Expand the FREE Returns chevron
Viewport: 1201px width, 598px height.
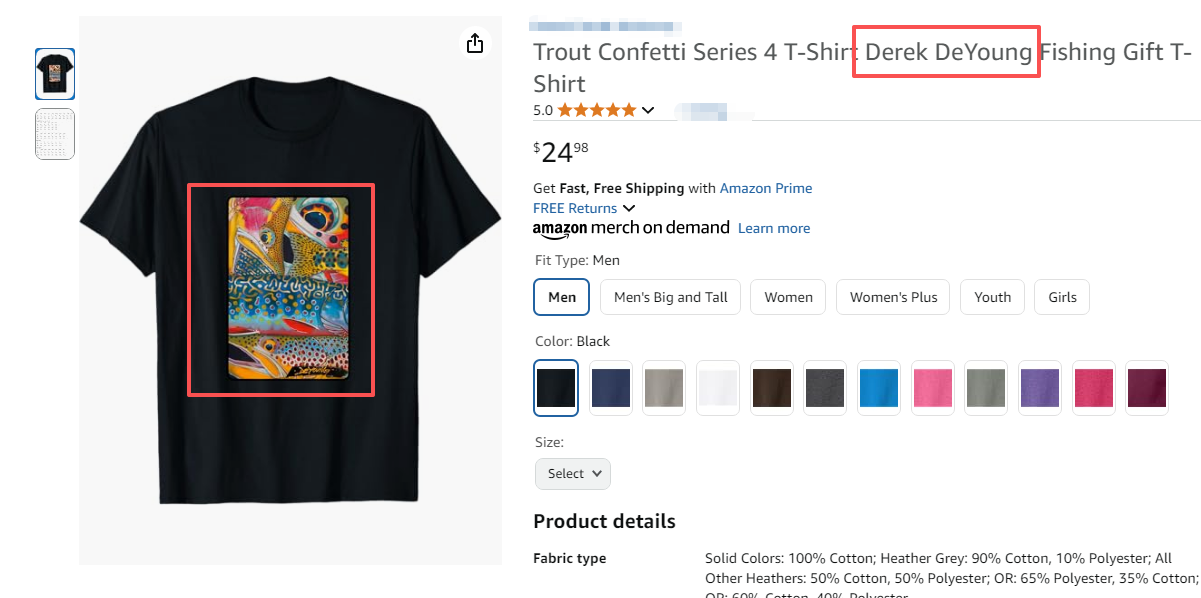click(x=629, y=208)
